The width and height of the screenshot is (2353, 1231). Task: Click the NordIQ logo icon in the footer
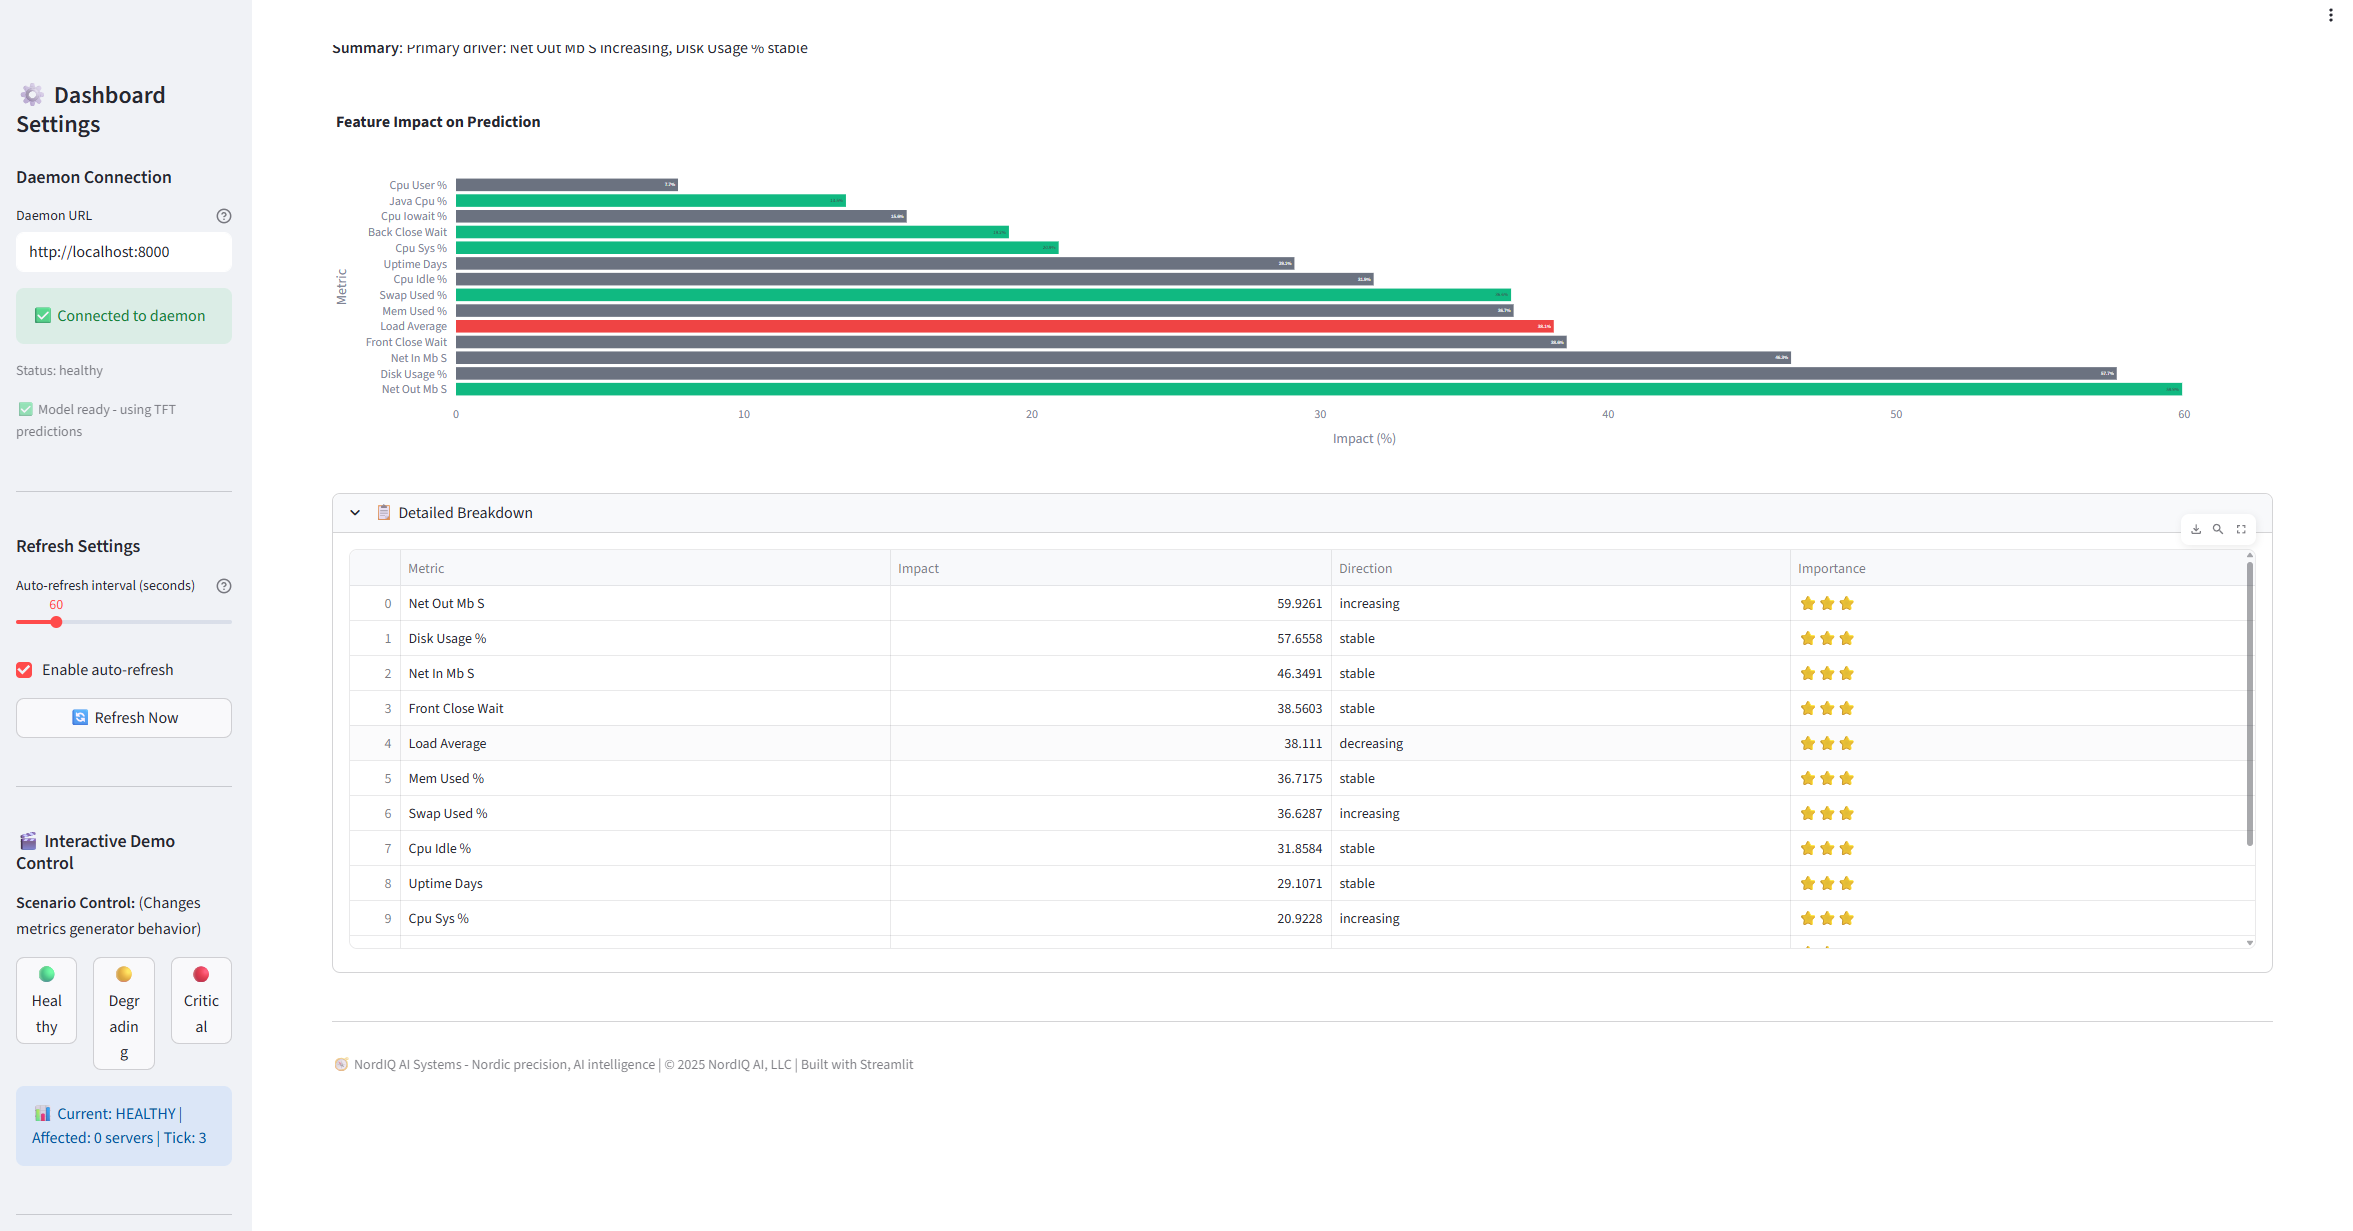point(342,1064)
